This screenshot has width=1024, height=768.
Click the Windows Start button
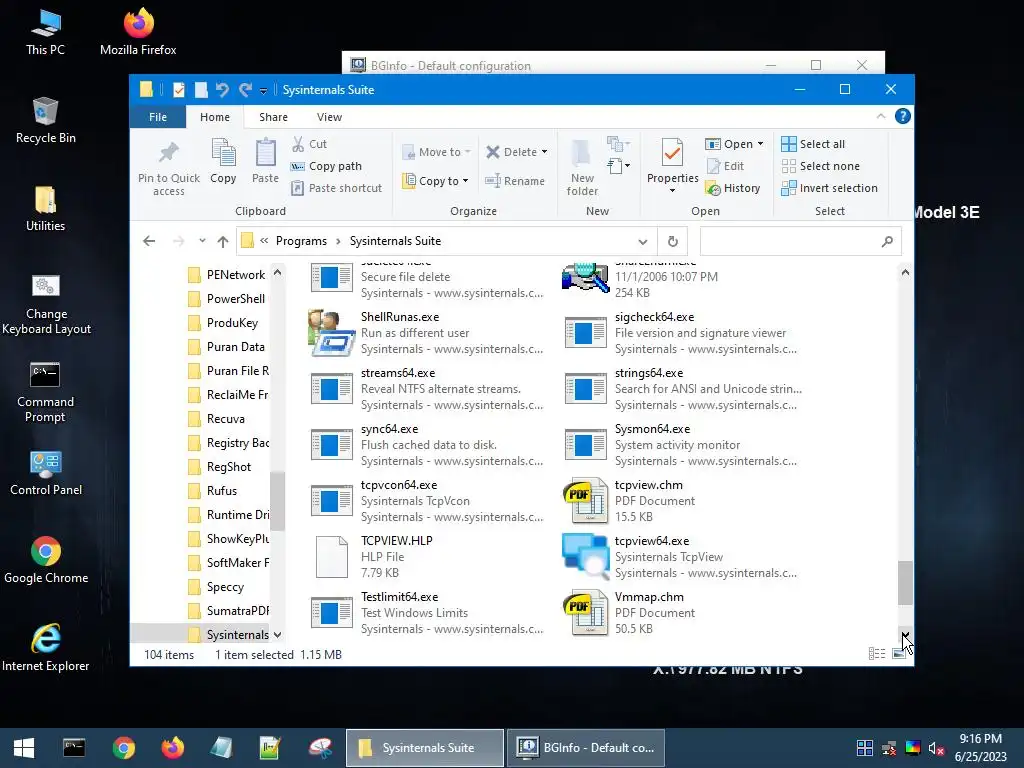tap(24, 748)
